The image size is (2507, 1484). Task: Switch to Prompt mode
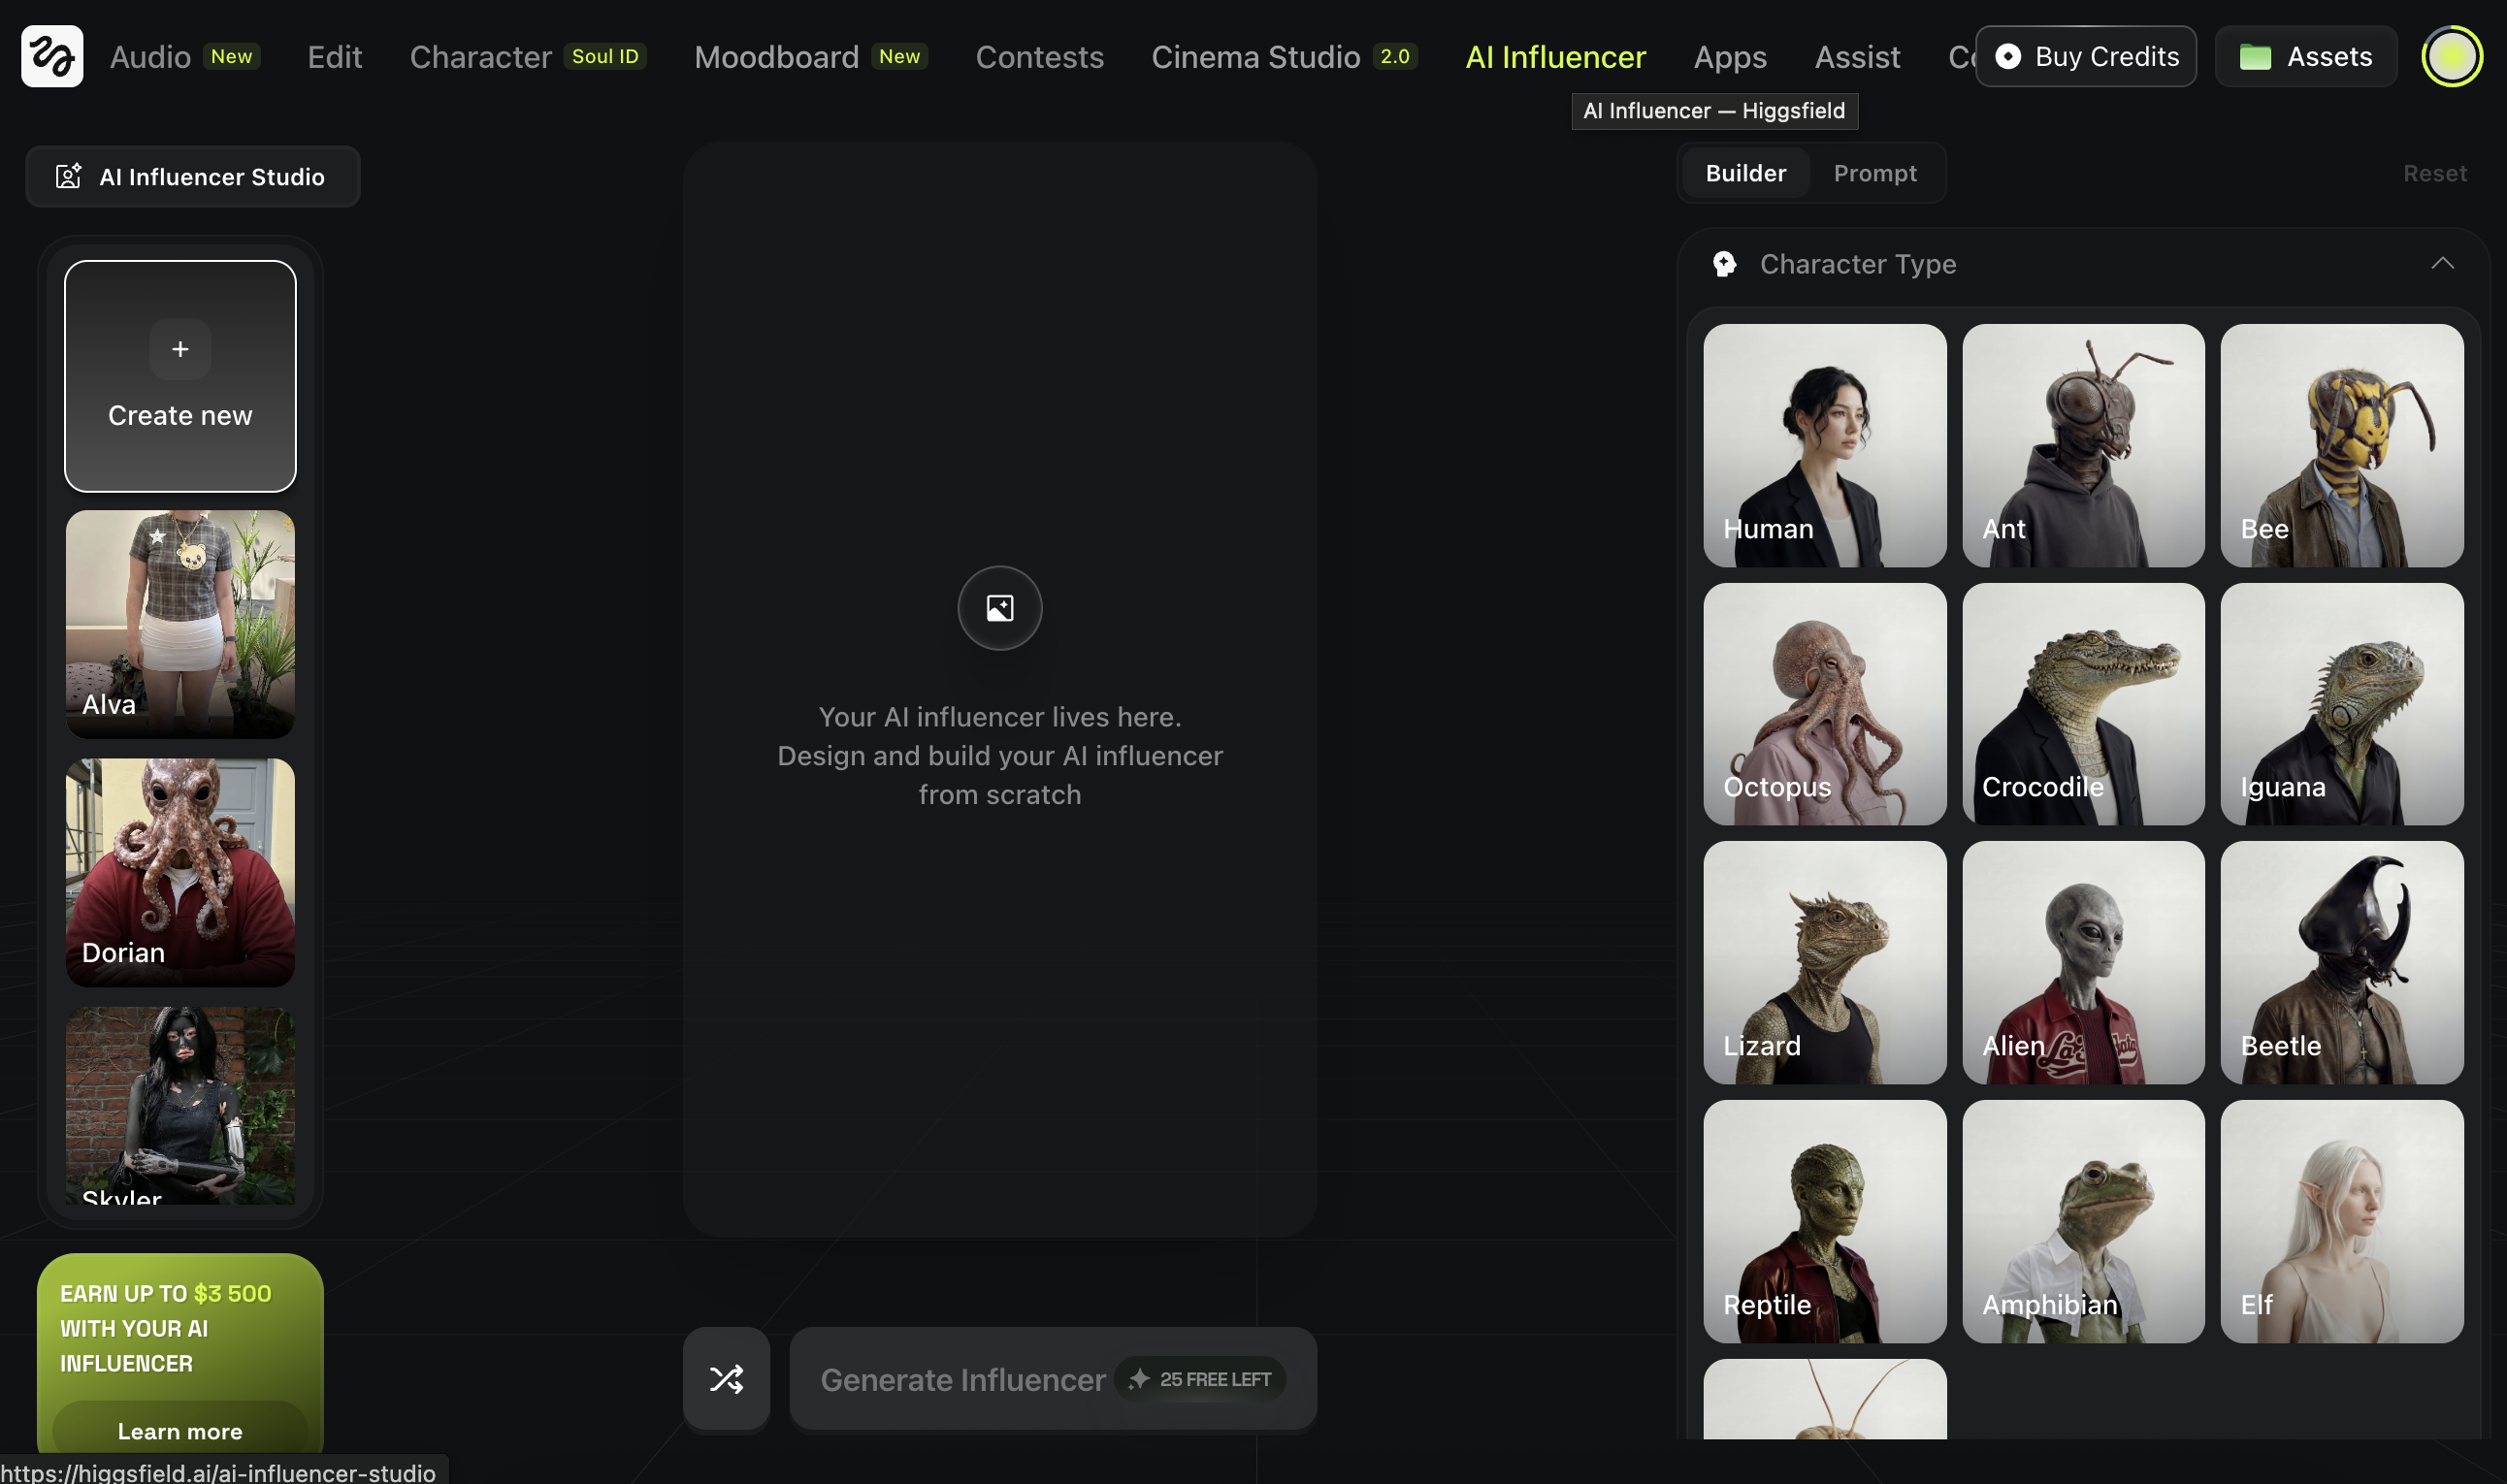(1874, 173)
